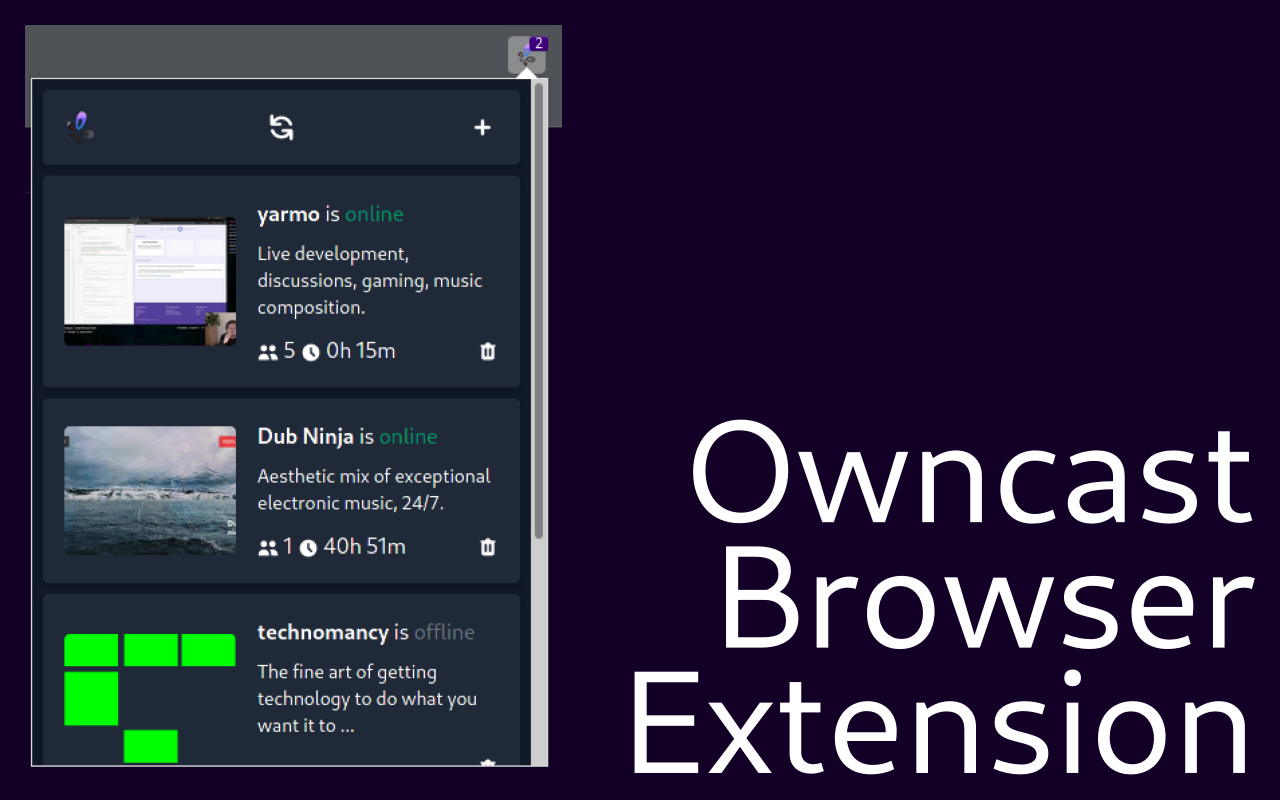Image resolution: width=1280 pixels, height=800 pixels.
Task: Delete the technomancy stream entry
Action: coord(487,764)
